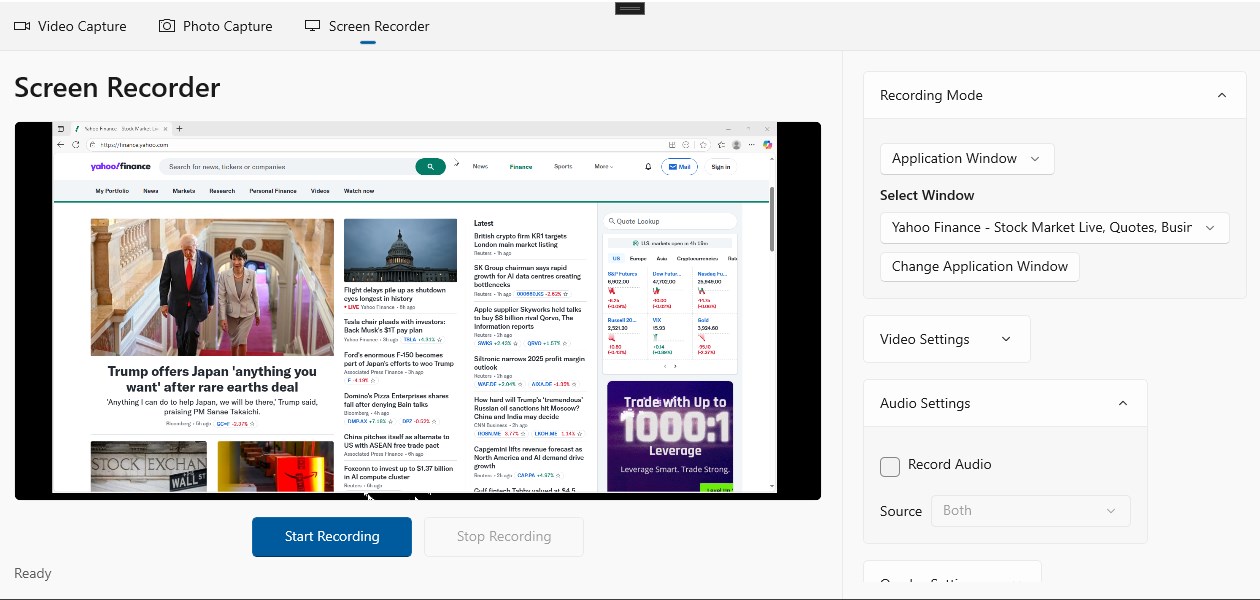Click the browser back arrow in the preview
This screenshot has width=1260, height=600.
[x=60, y=143]
